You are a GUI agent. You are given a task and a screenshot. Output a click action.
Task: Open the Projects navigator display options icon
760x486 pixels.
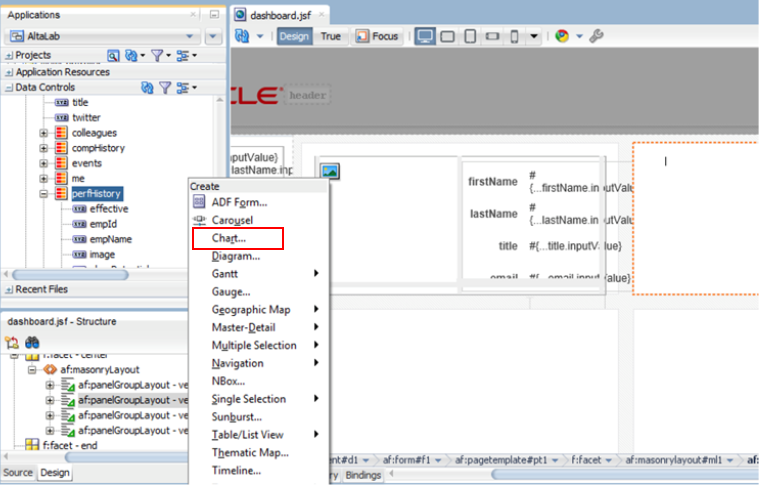coord(183,56)
